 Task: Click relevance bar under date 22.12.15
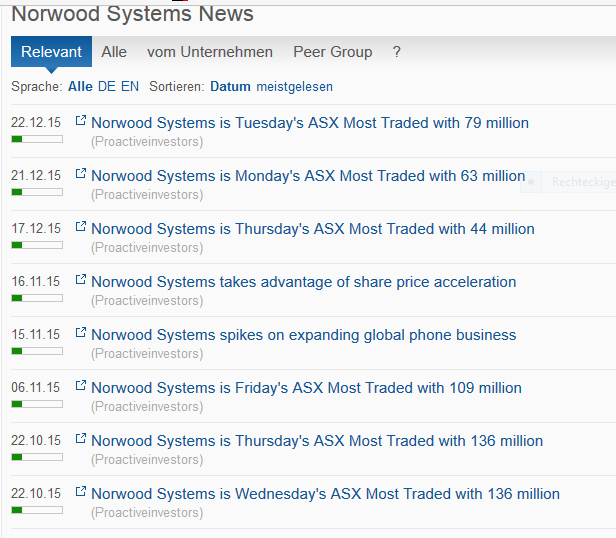coord(37,139)
